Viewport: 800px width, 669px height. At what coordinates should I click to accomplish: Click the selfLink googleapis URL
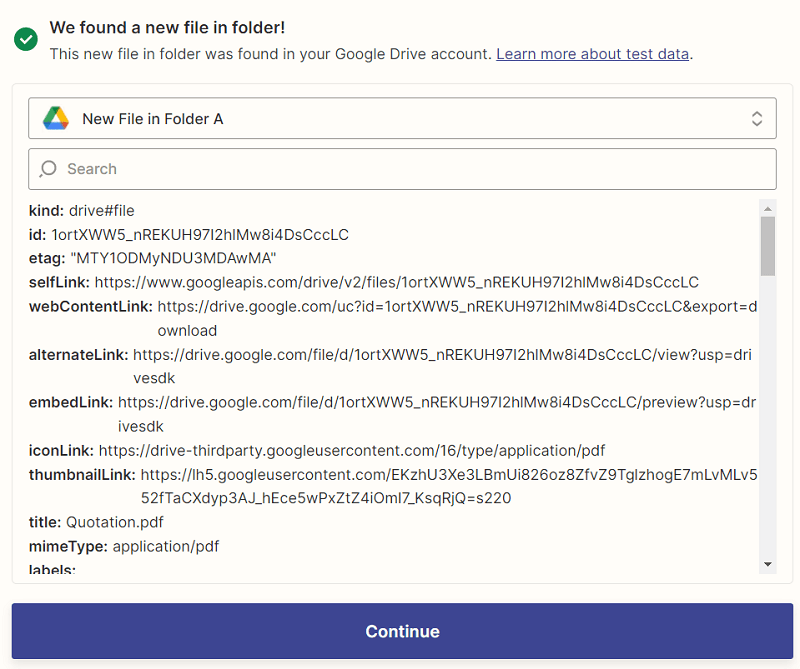(x=396, y=282)
